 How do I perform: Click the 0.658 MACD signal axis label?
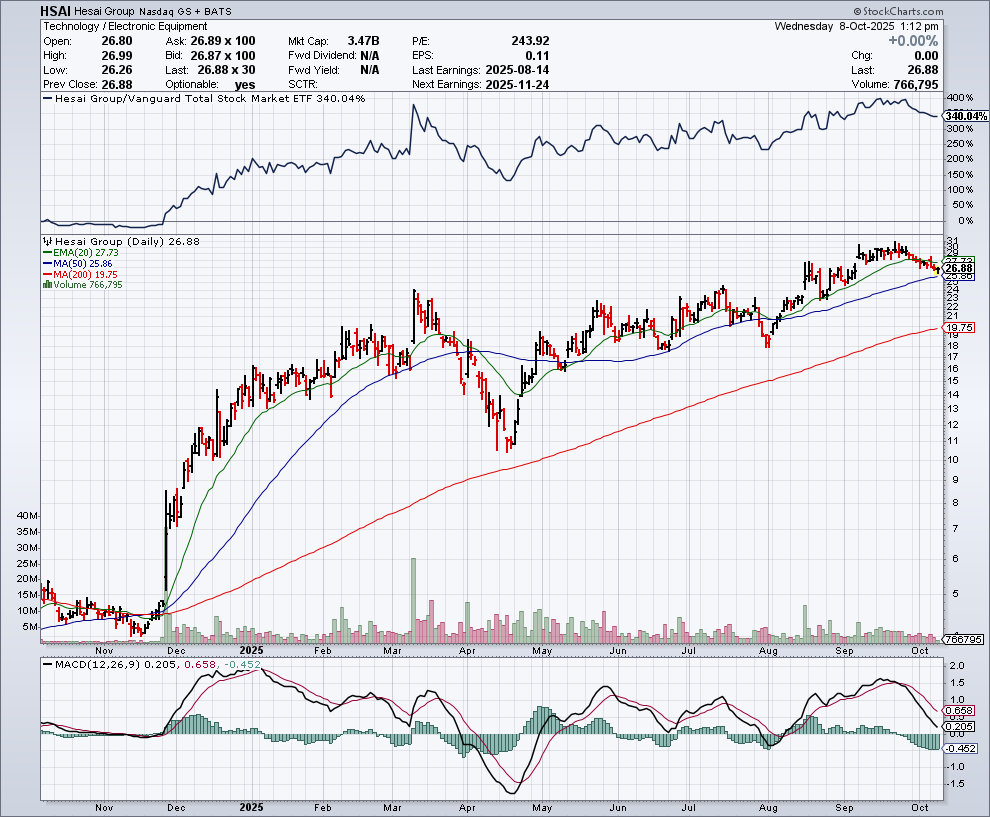coord(959,710)
